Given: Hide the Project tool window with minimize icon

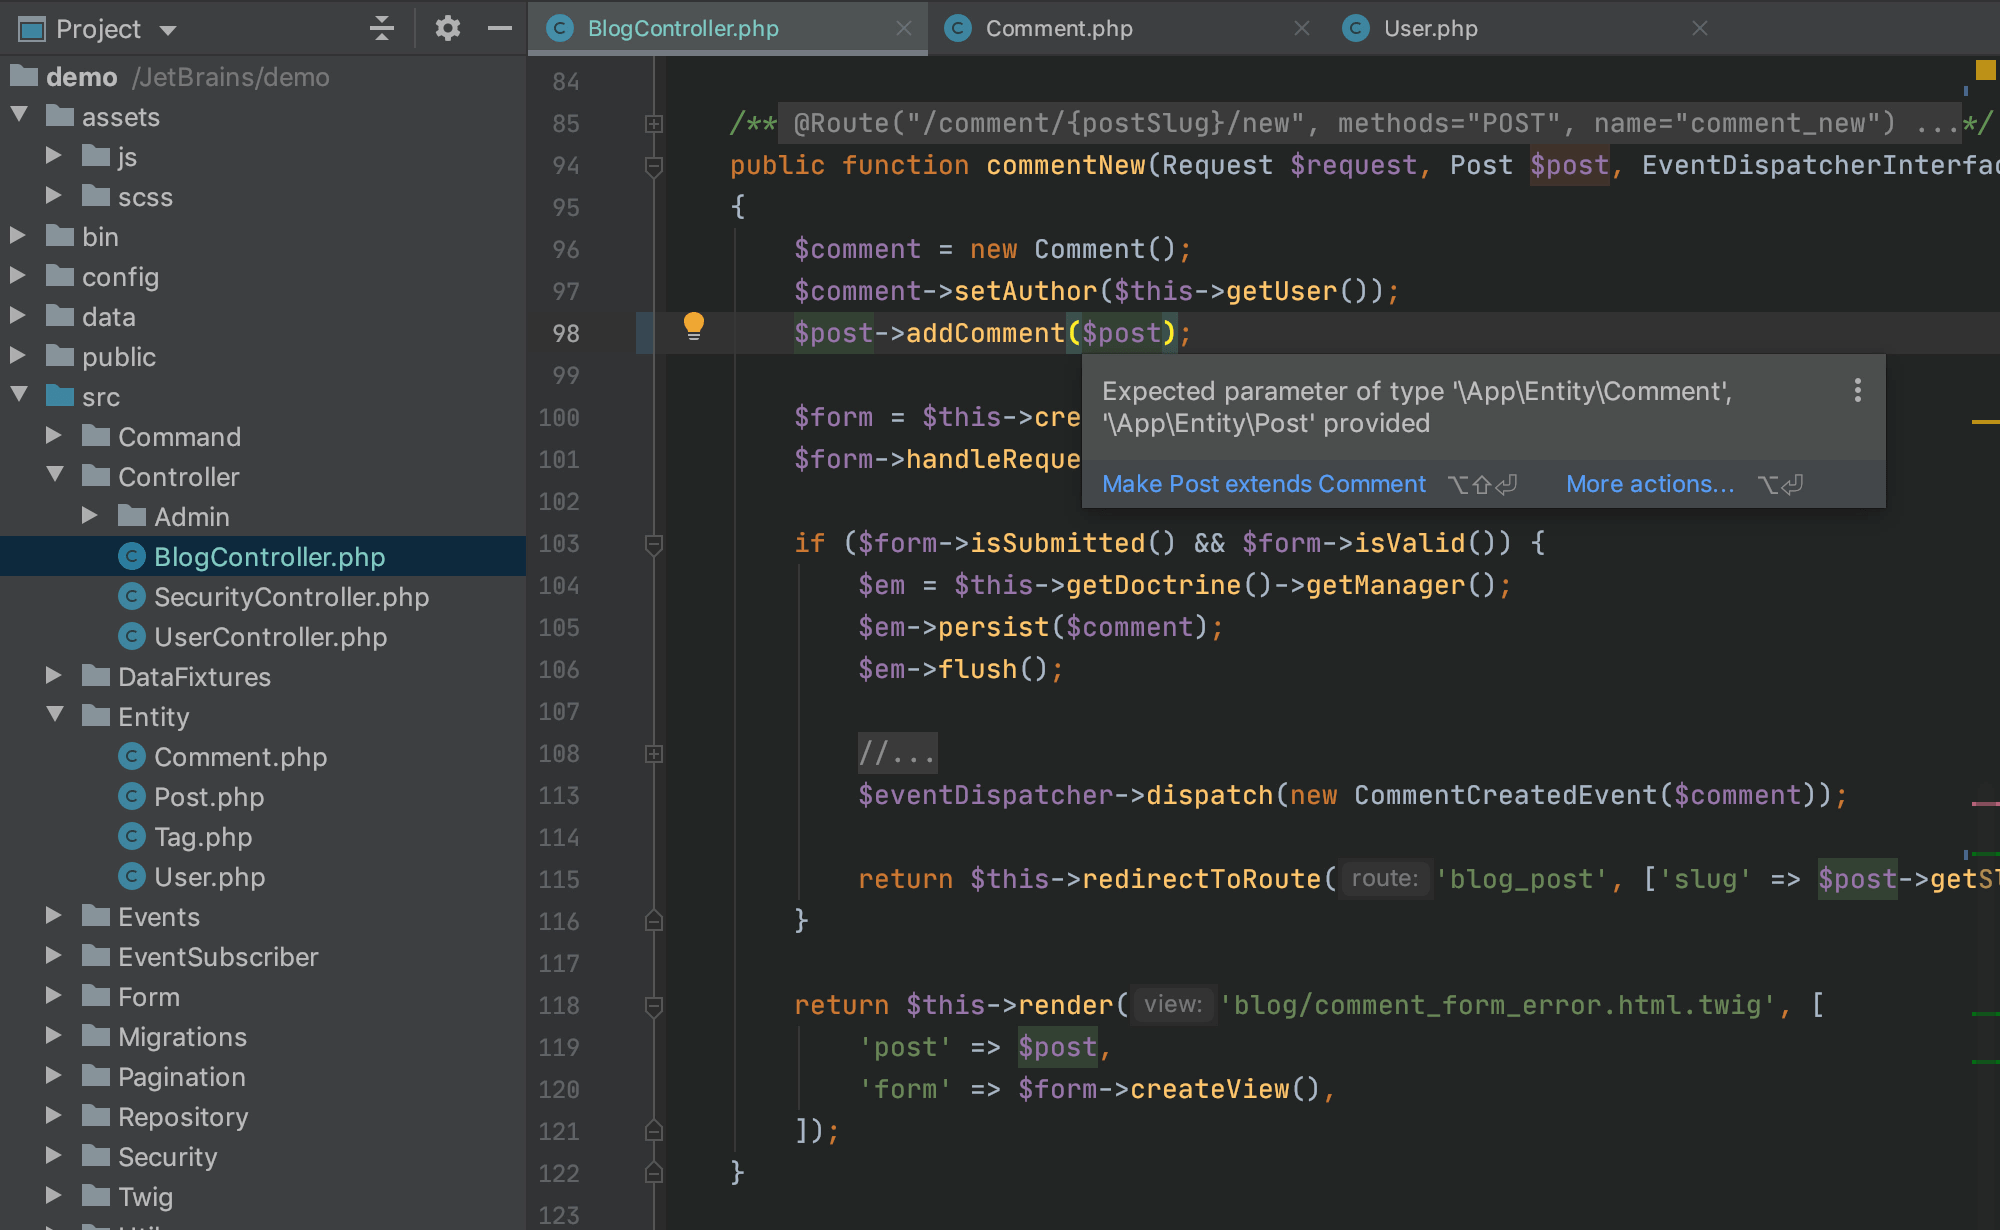Looking at the screenshot, I should 499,28.
